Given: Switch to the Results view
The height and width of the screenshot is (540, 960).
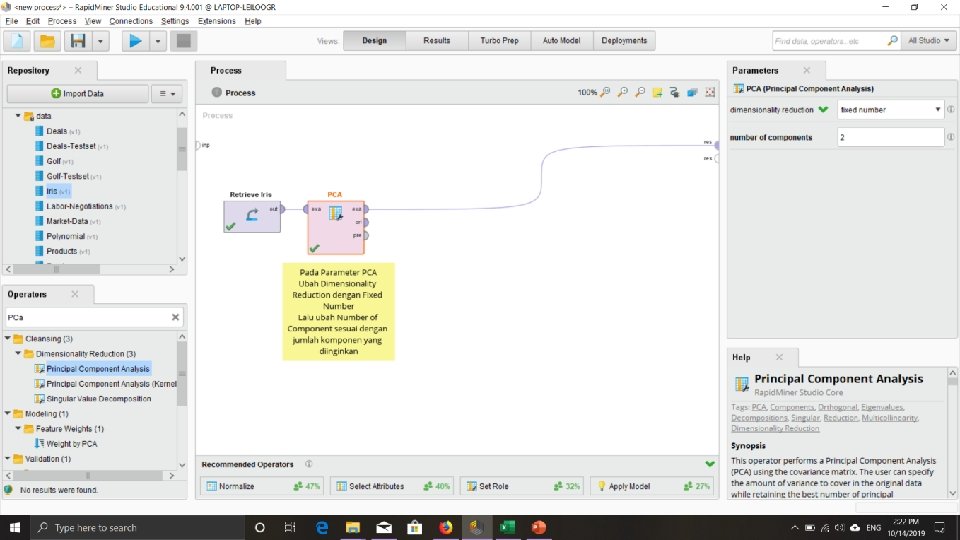Looking at the screenshot, I should click(x=437, y=40).
